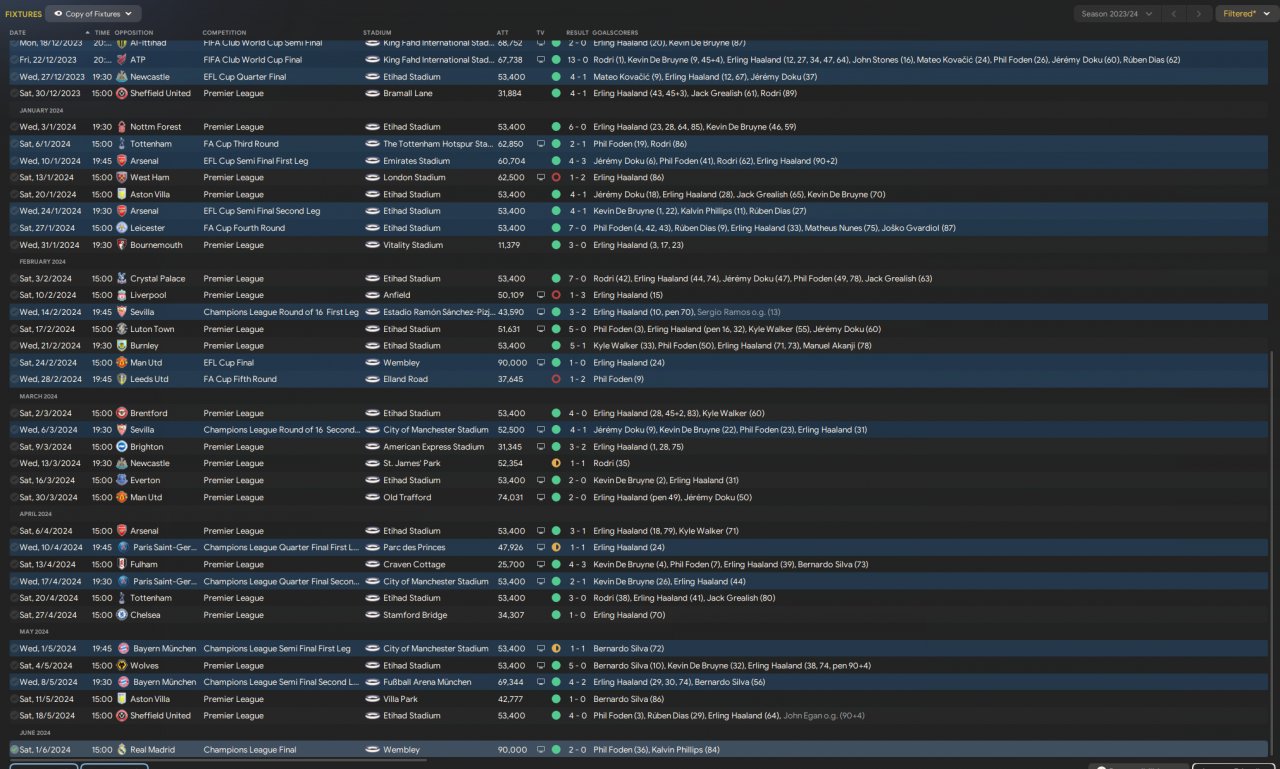Open the West Ham club badge

tap(121, 178)
